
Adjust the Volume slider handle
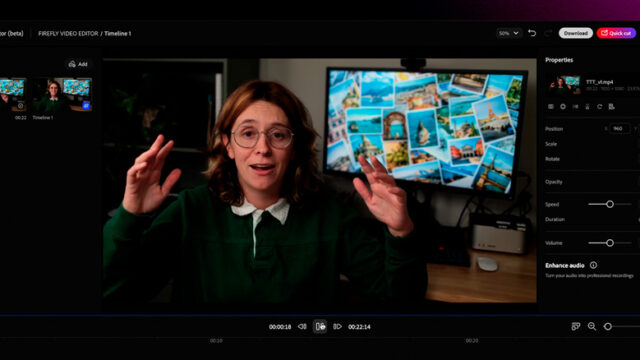[610, 243]
